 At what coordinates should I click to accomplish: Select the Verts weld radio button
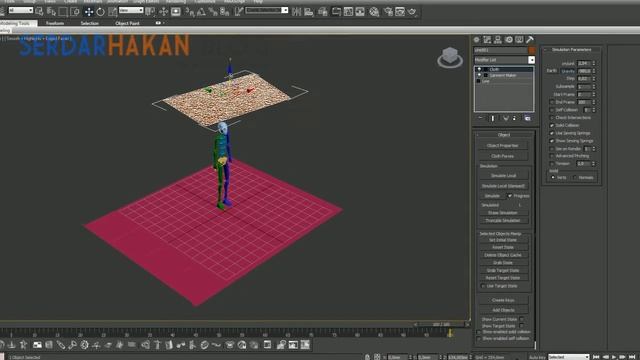click(x=553, y=178)
